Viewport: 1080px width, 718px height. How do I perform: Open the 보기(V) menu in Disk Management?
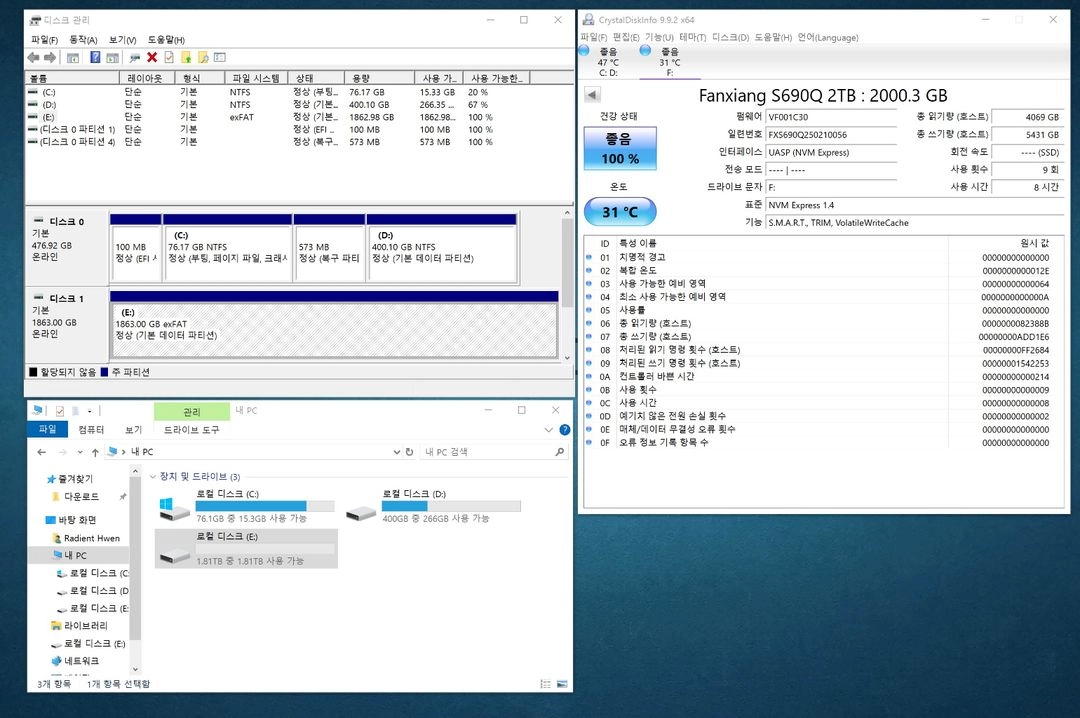click(x=122, y=39)
